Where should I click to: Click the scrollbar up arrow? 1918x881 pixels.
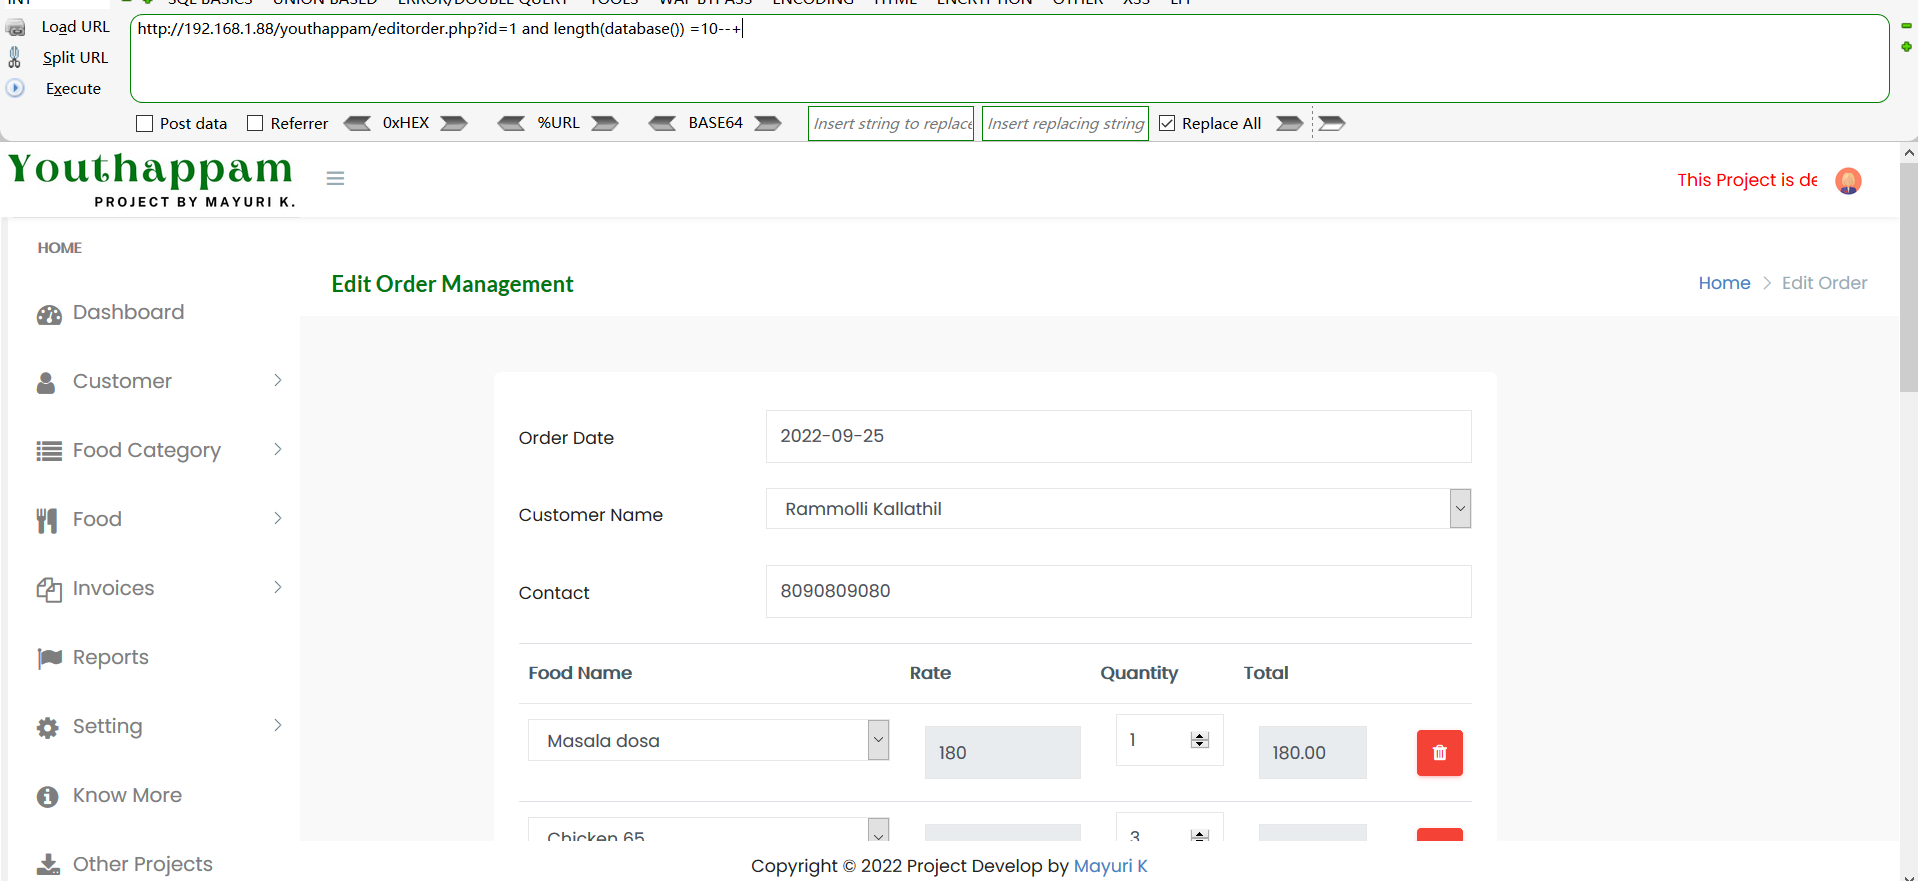point(1909,153)
